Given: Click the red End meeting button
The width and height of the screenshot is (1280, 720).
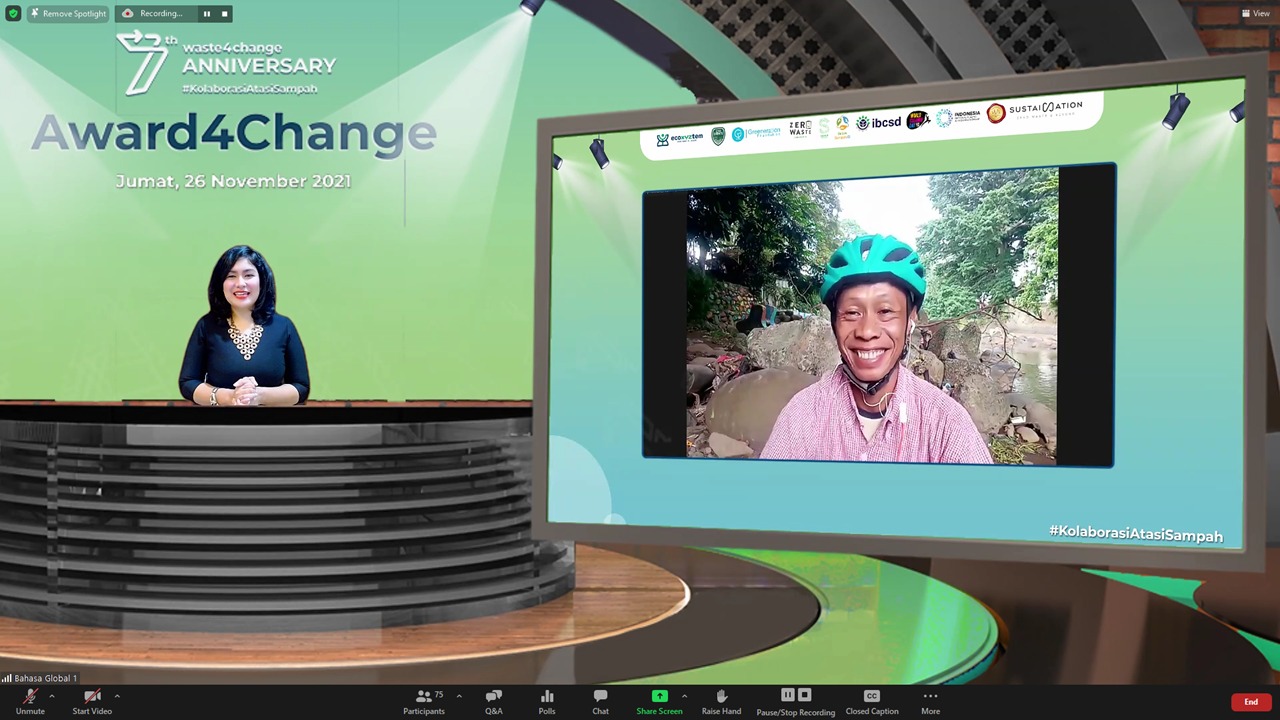Looking at the screenshot, I should point(1251,701).
